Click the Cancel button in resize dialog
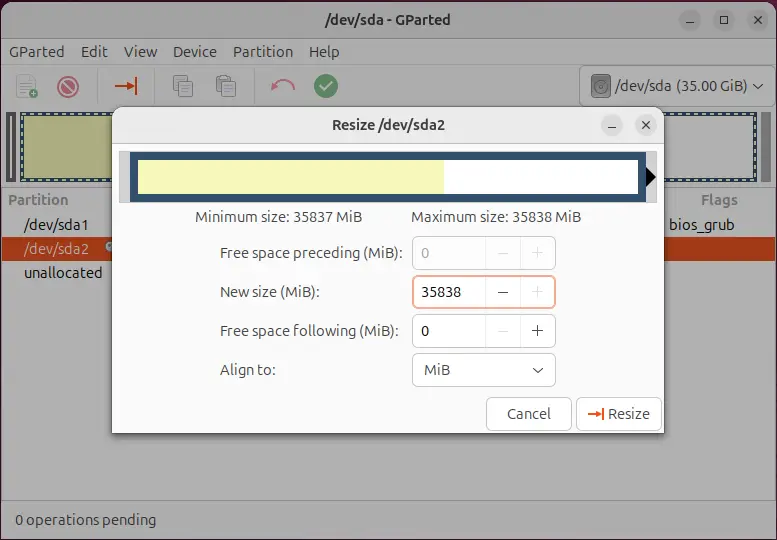 [x=529, y=414]
